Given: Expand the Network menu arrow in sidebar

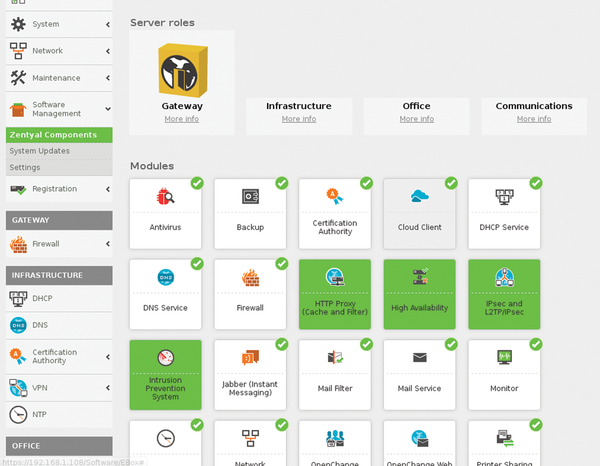Looking at the screenshot, I should (108, 51).
